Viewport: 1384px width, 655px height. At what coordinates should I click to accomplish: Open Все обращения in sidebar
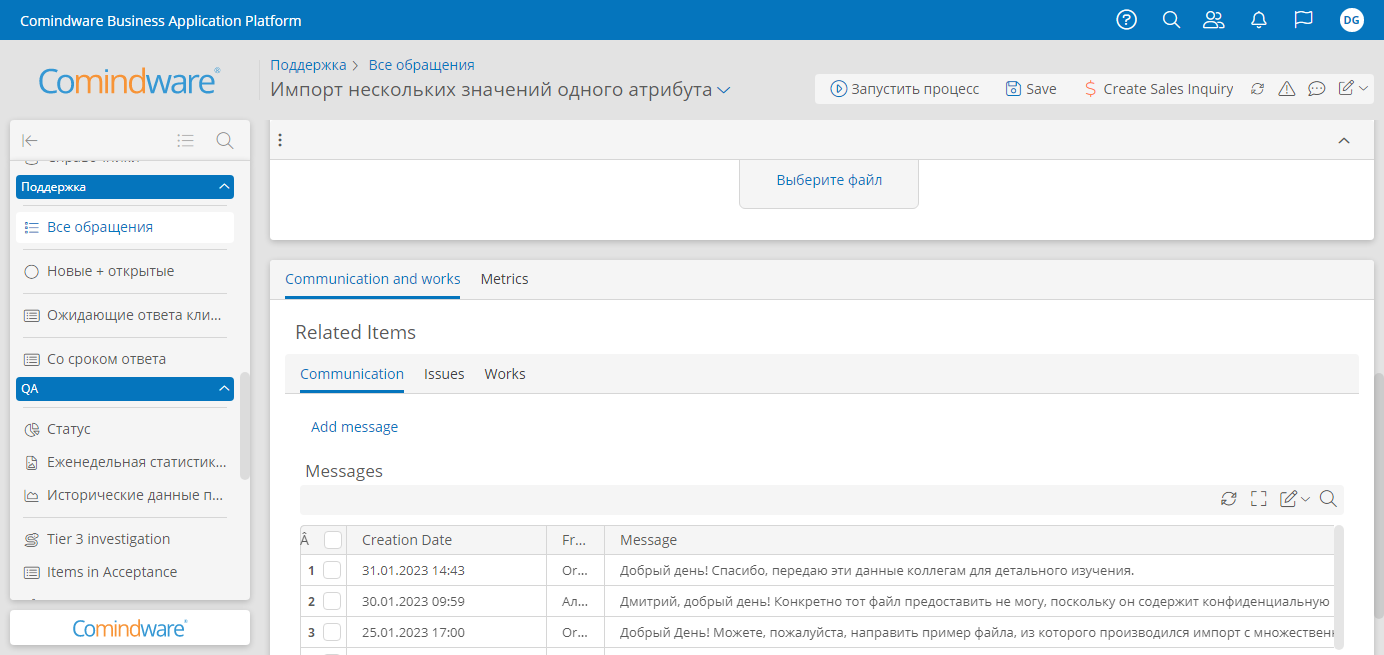125,227
